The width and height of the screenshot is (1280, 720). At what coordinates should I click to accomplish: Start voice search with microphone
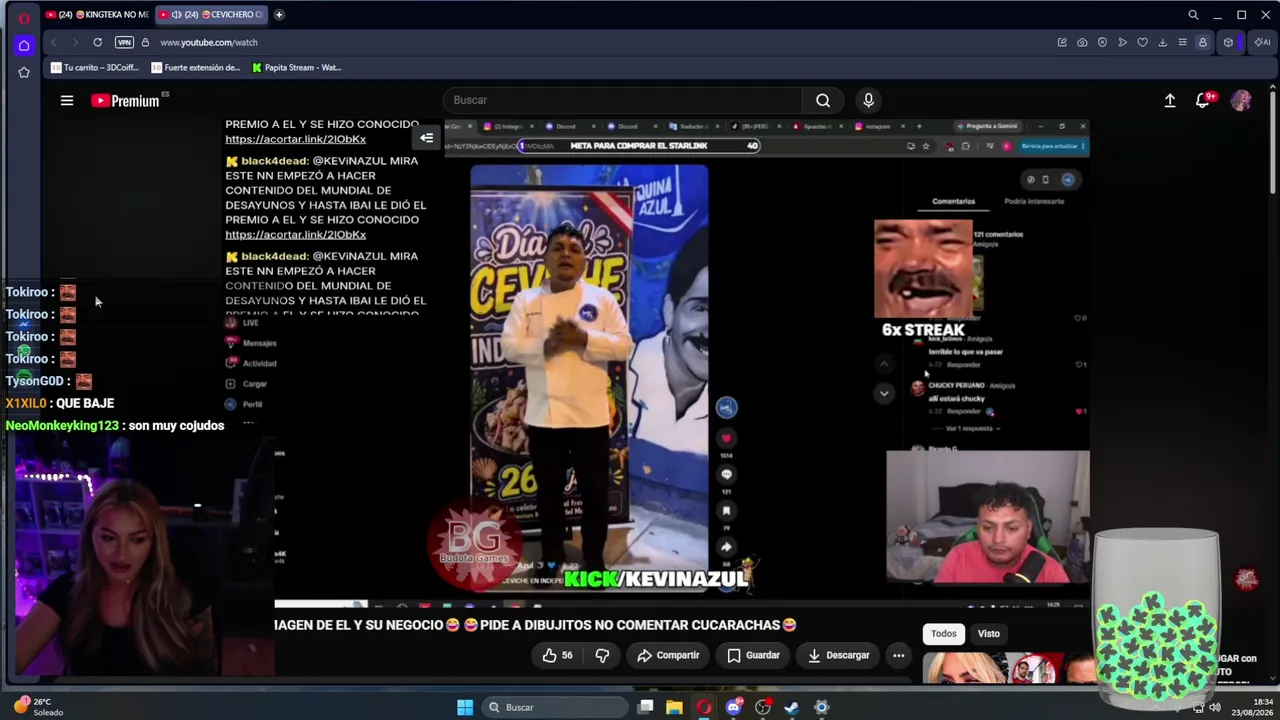[868, 100]
